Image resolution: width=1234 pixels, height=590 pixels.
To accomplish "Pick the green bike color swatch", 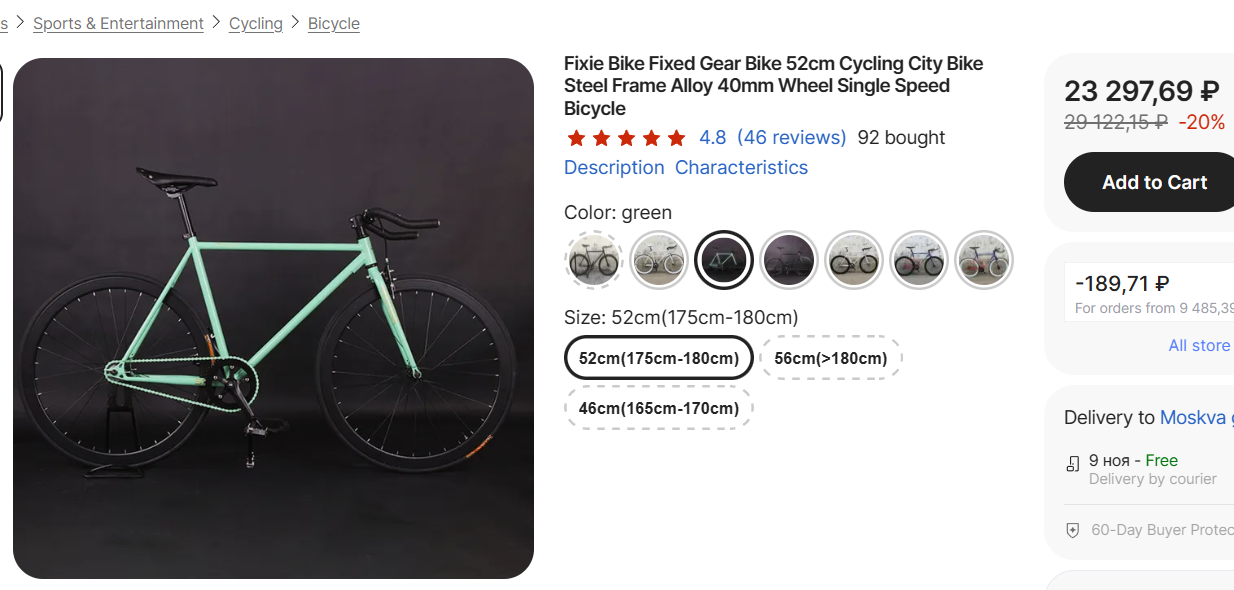I will (x=724, y=260).
